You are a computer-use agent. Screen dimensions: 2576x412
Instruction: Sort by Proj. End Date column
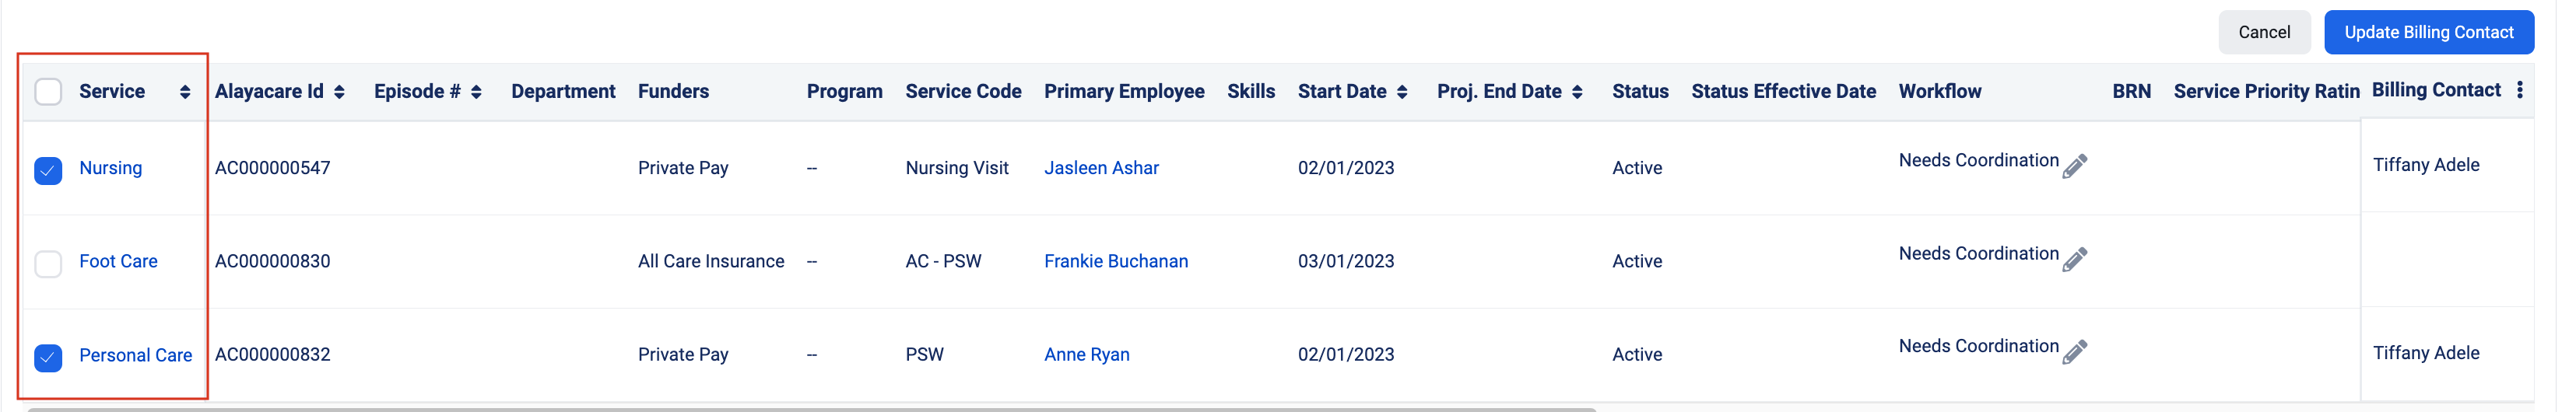click(x=1577, y=92)
